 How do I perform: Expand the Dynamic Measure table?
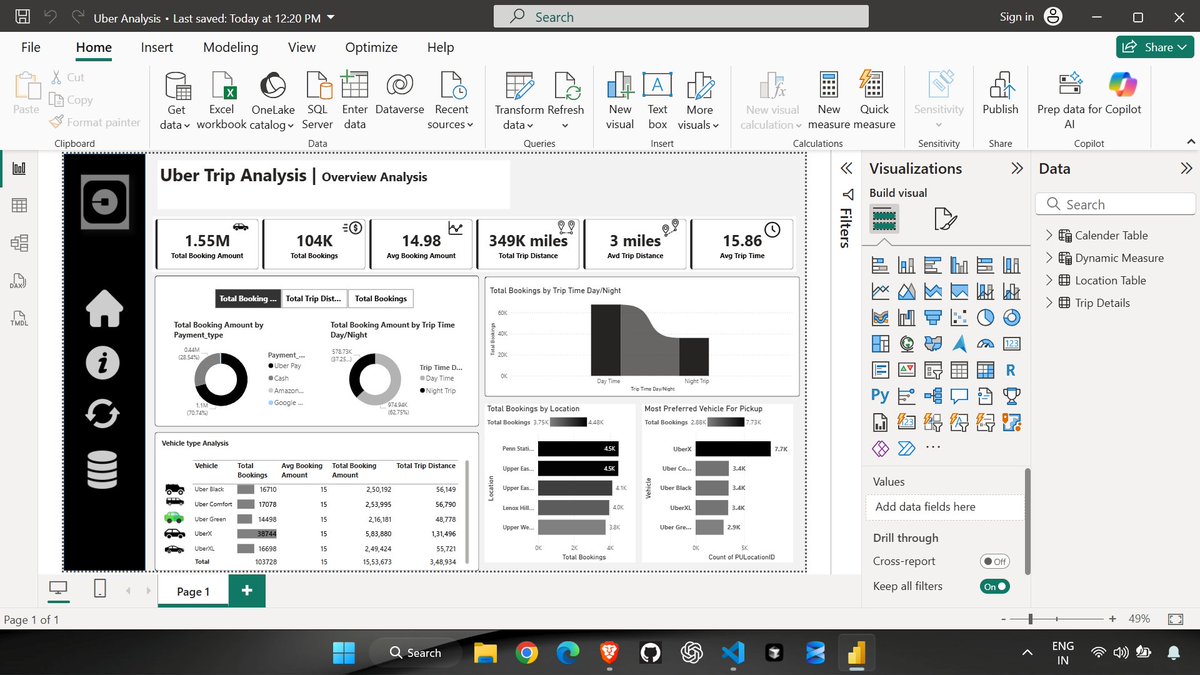[1049, 258]
